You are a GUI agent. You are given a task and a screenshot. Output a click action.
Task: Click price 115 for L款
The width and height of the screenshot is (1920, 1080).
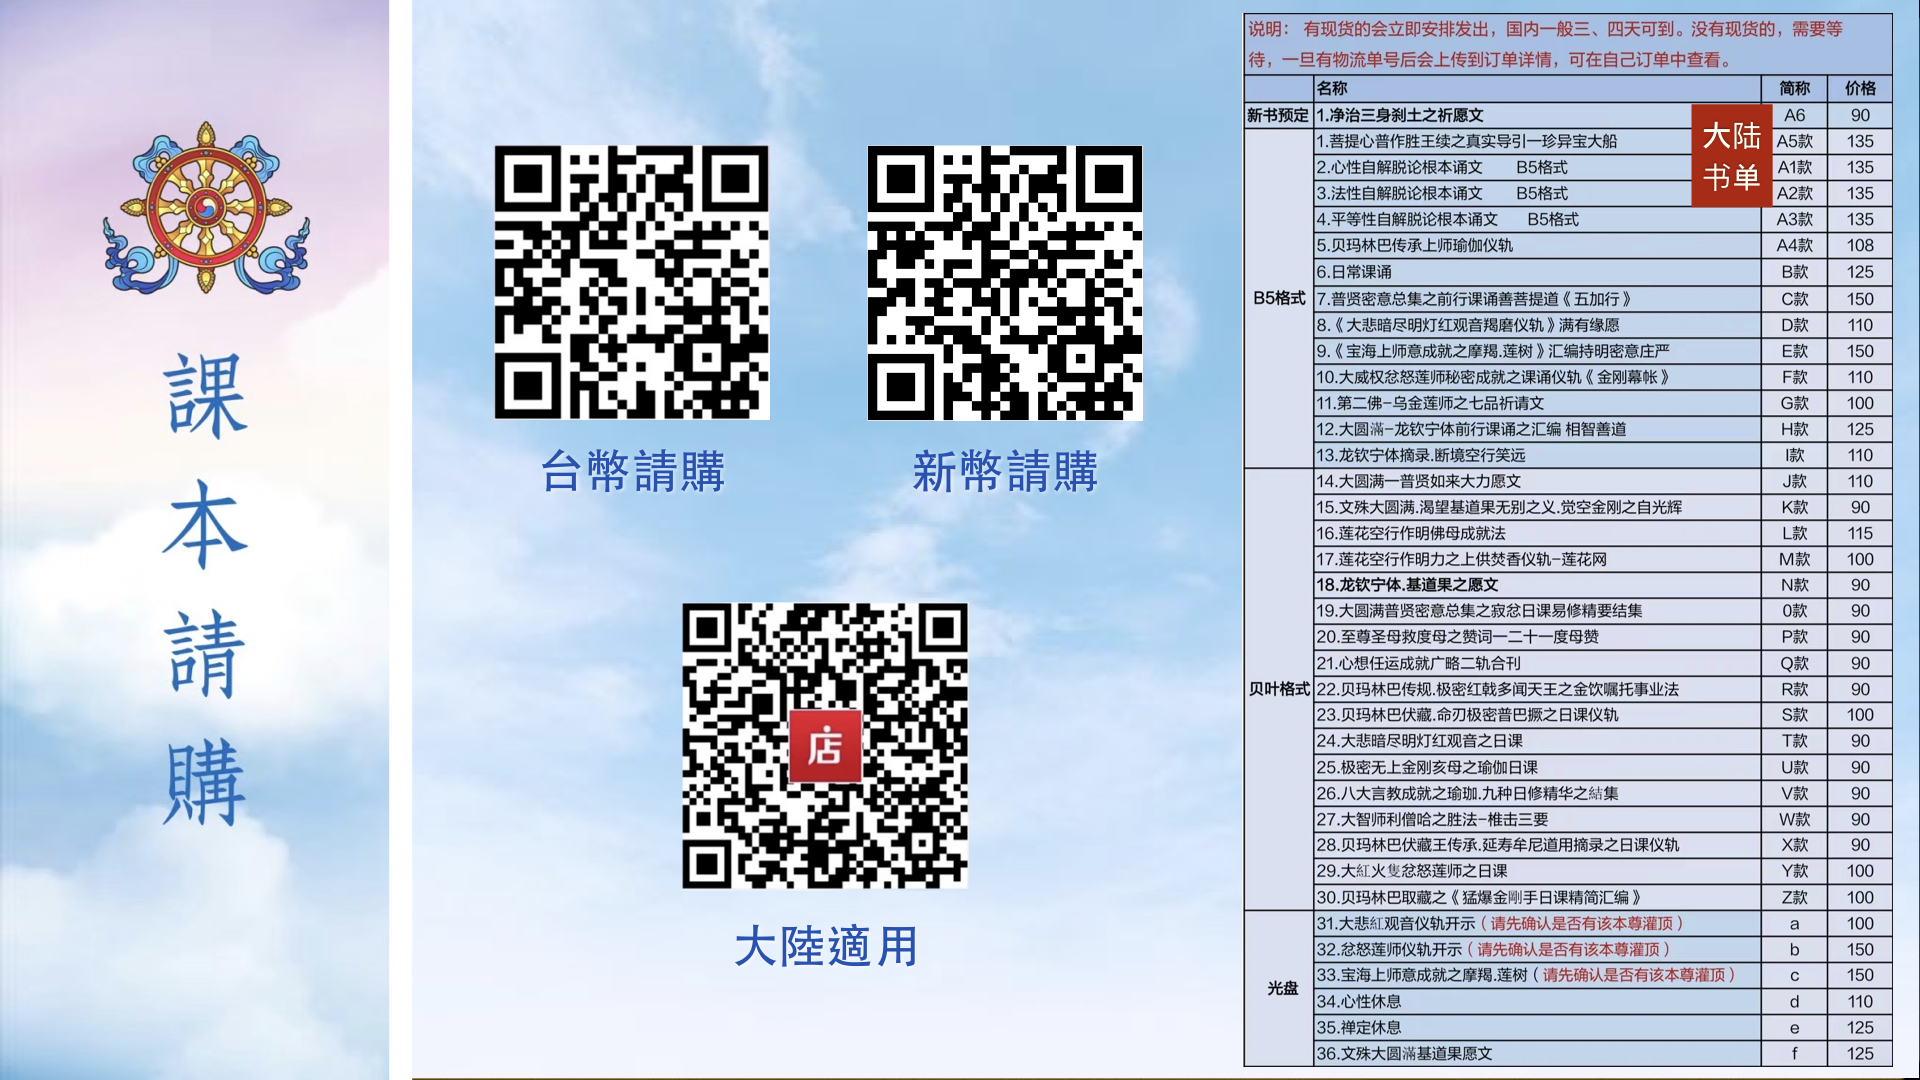point(1860,533)
